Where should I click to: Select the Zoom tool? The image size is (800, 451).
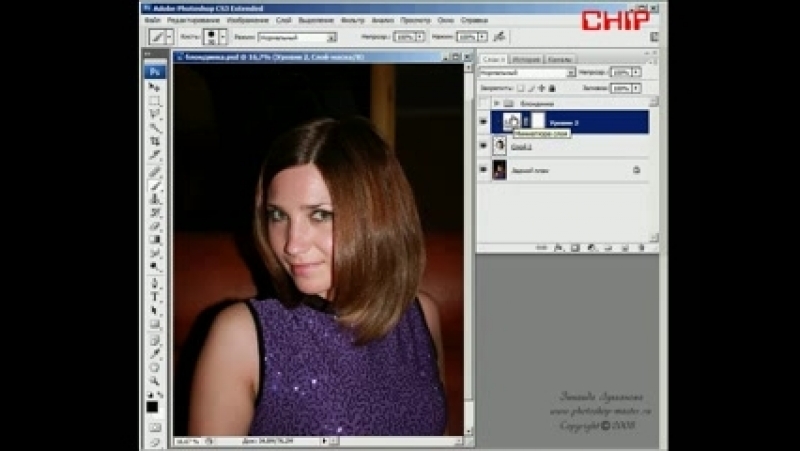[x=155, y=381]
